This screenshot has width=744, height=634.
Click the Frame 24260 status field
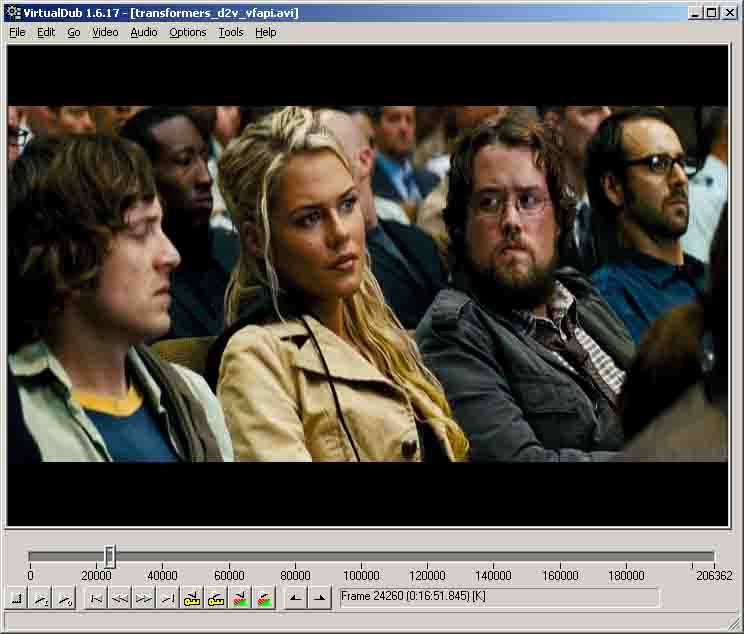coord(499,597)
